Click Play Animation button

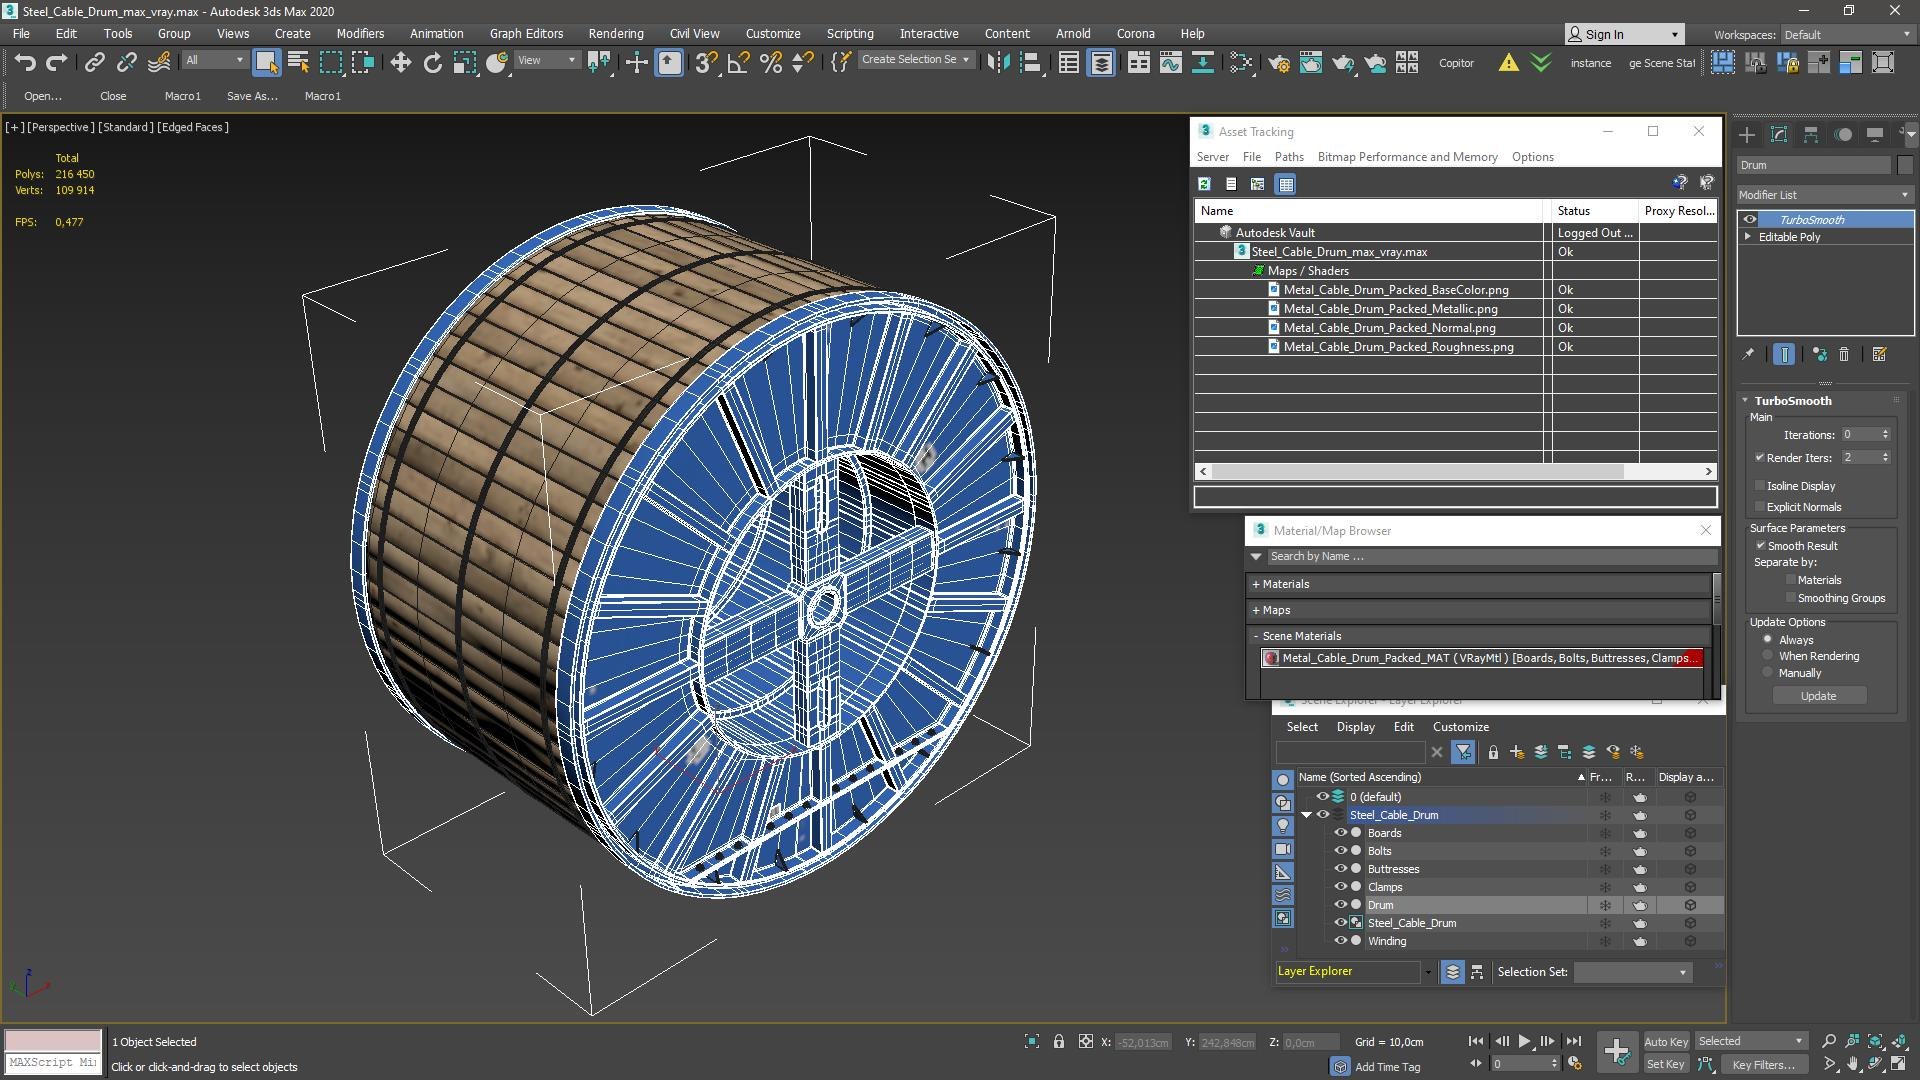[1524, 1041]
